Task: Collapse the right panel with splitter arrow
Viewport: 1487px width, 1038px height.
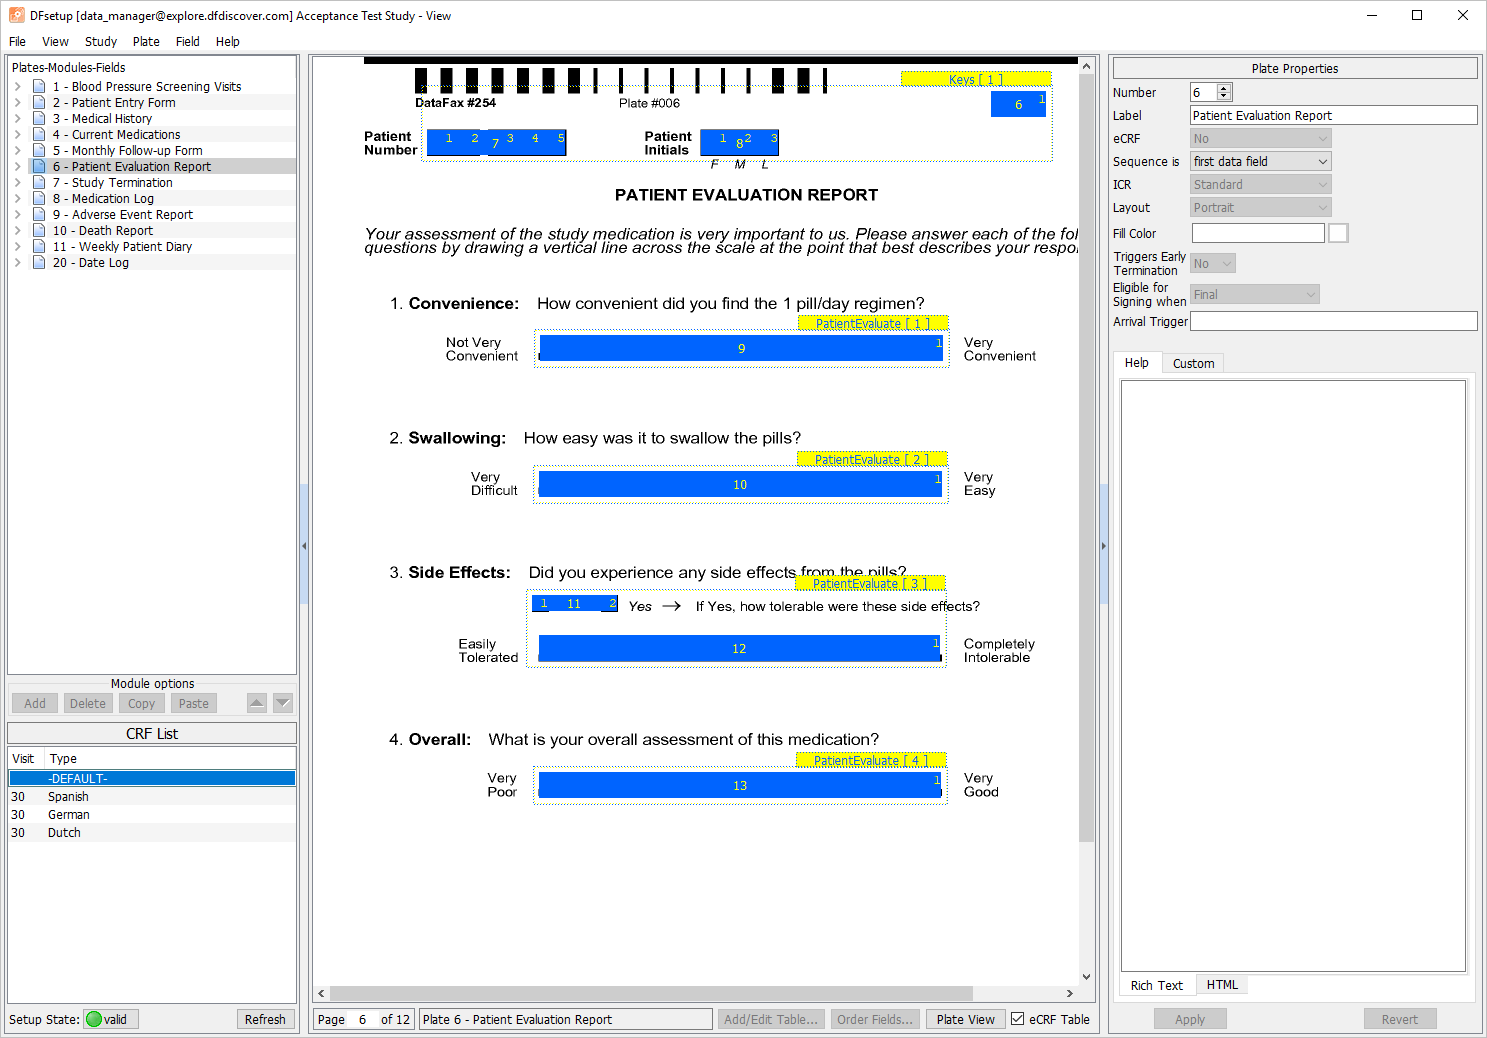Action: tap(1103, 546)
